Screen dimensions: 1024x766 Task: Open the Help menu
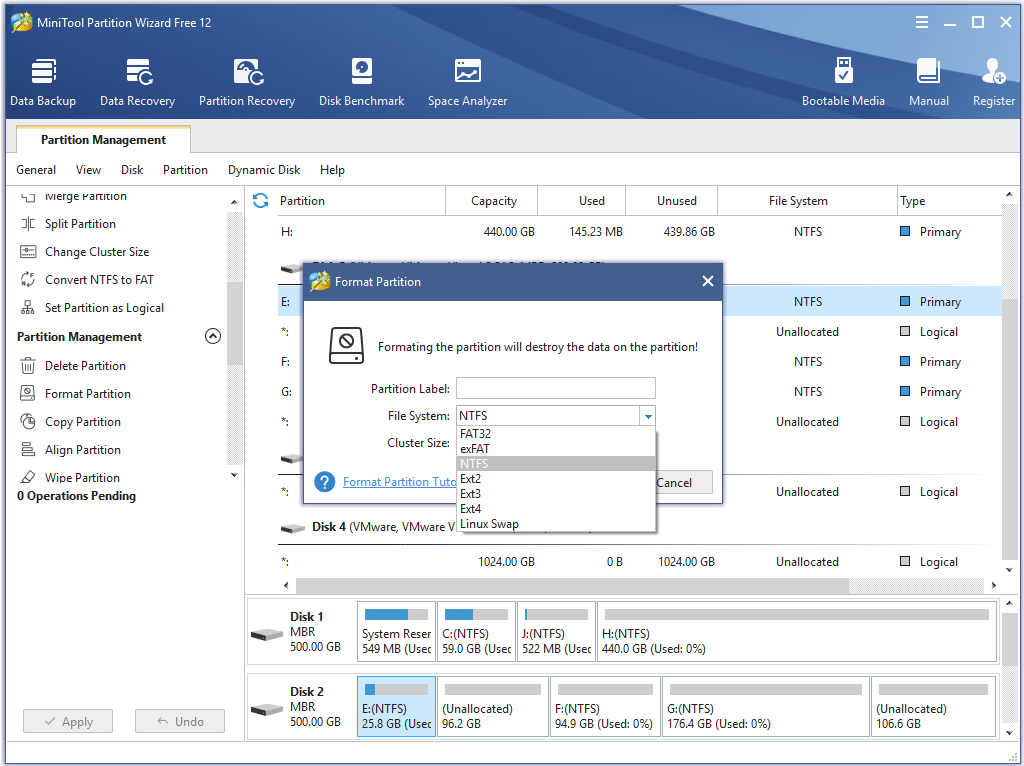(x=332, y=169)
